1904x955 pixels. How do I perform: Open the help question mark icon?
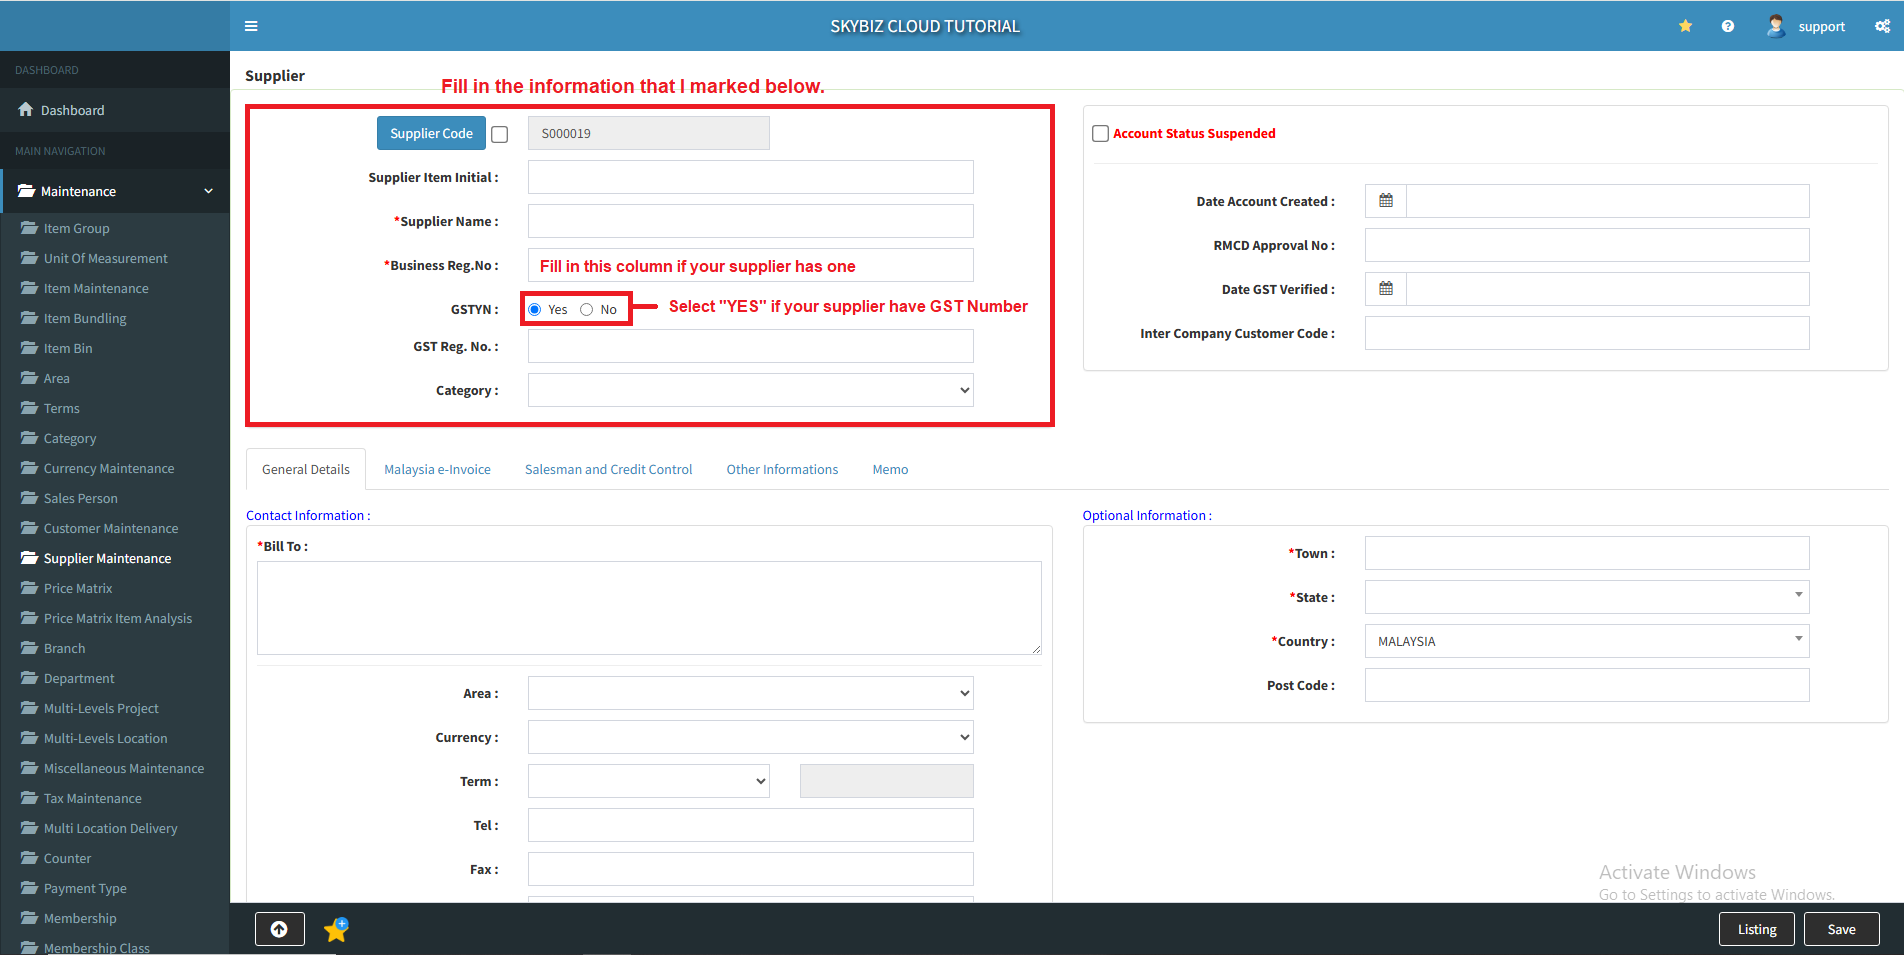[1727, 26]
